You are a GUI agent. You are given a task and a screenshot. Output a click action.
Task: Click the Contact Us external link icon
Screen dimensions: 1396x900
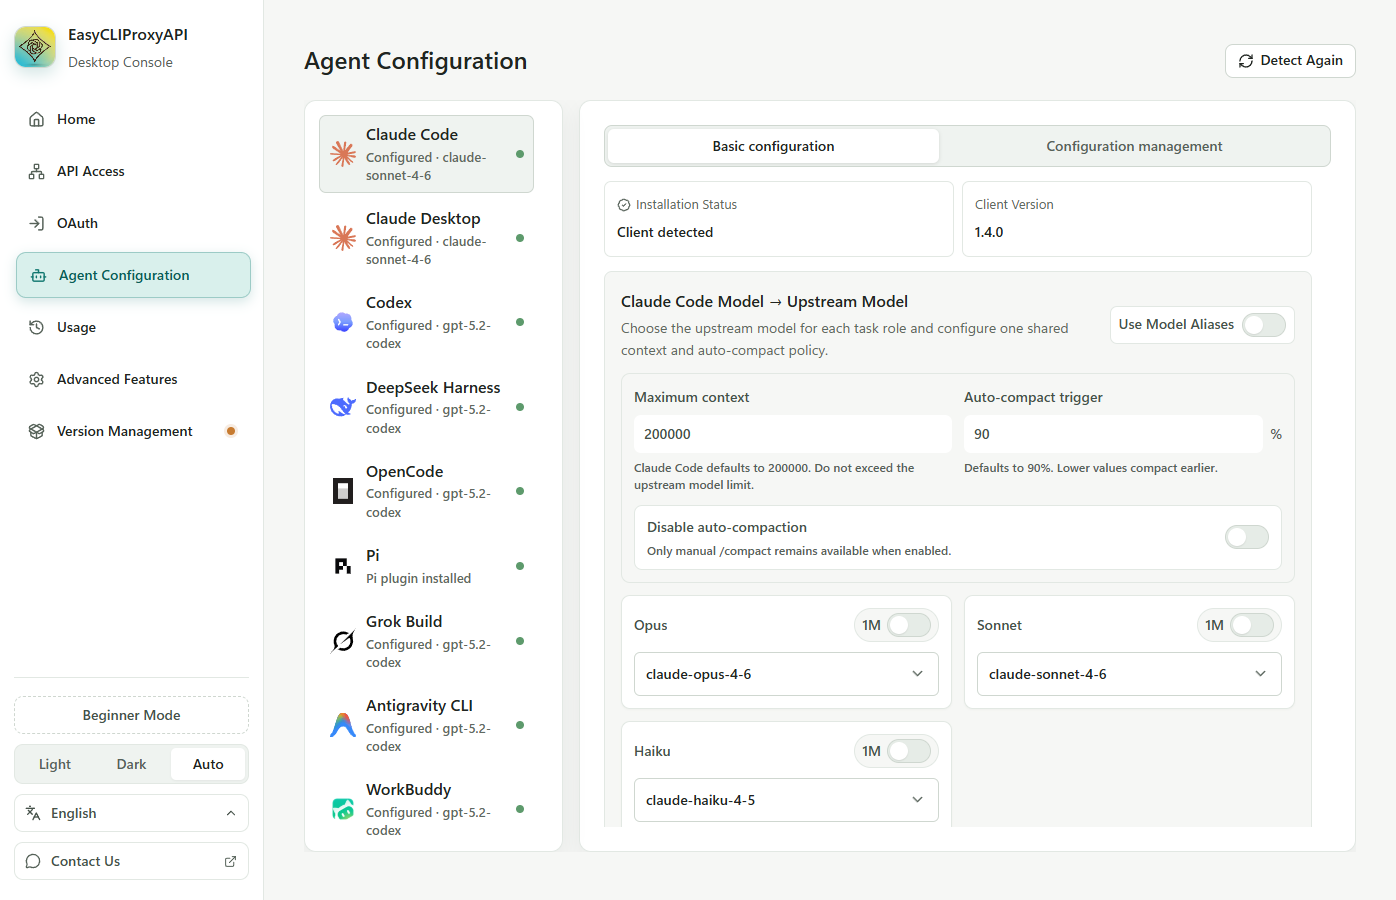click(231, 861)
